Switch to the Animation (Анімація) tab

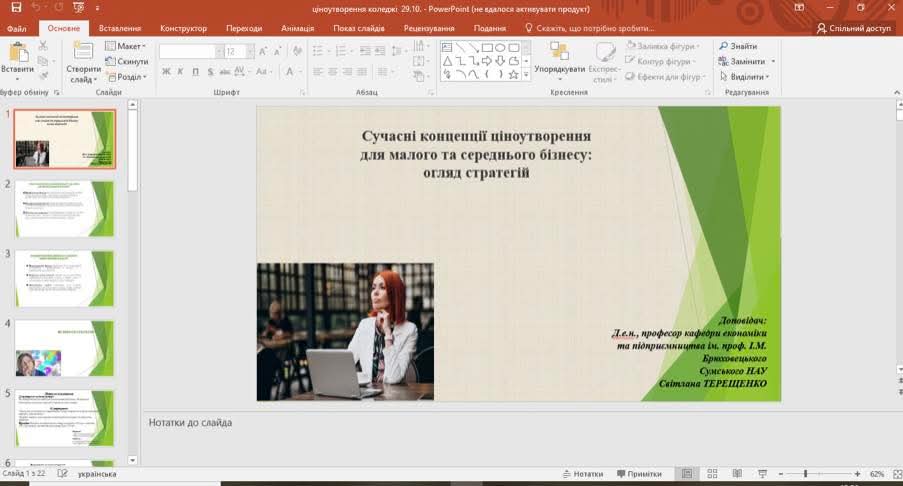[x=297, y=29]
